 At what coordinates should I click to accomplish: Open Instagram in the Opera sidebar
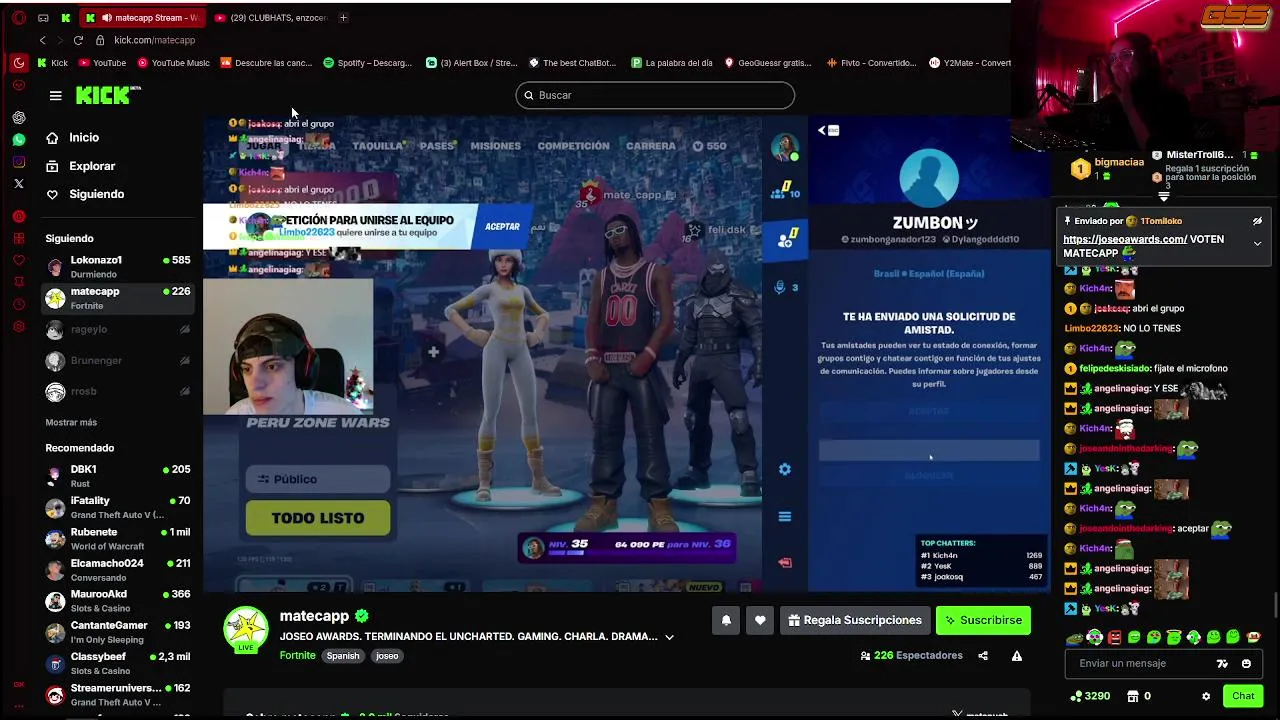(19, 162)
